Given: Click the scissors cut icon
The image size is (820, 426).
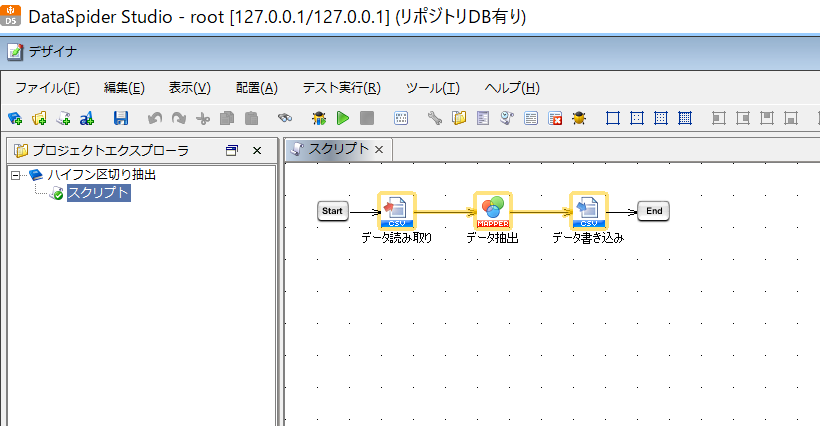Looking at the screenshot, I should click(x=203, y=119).
